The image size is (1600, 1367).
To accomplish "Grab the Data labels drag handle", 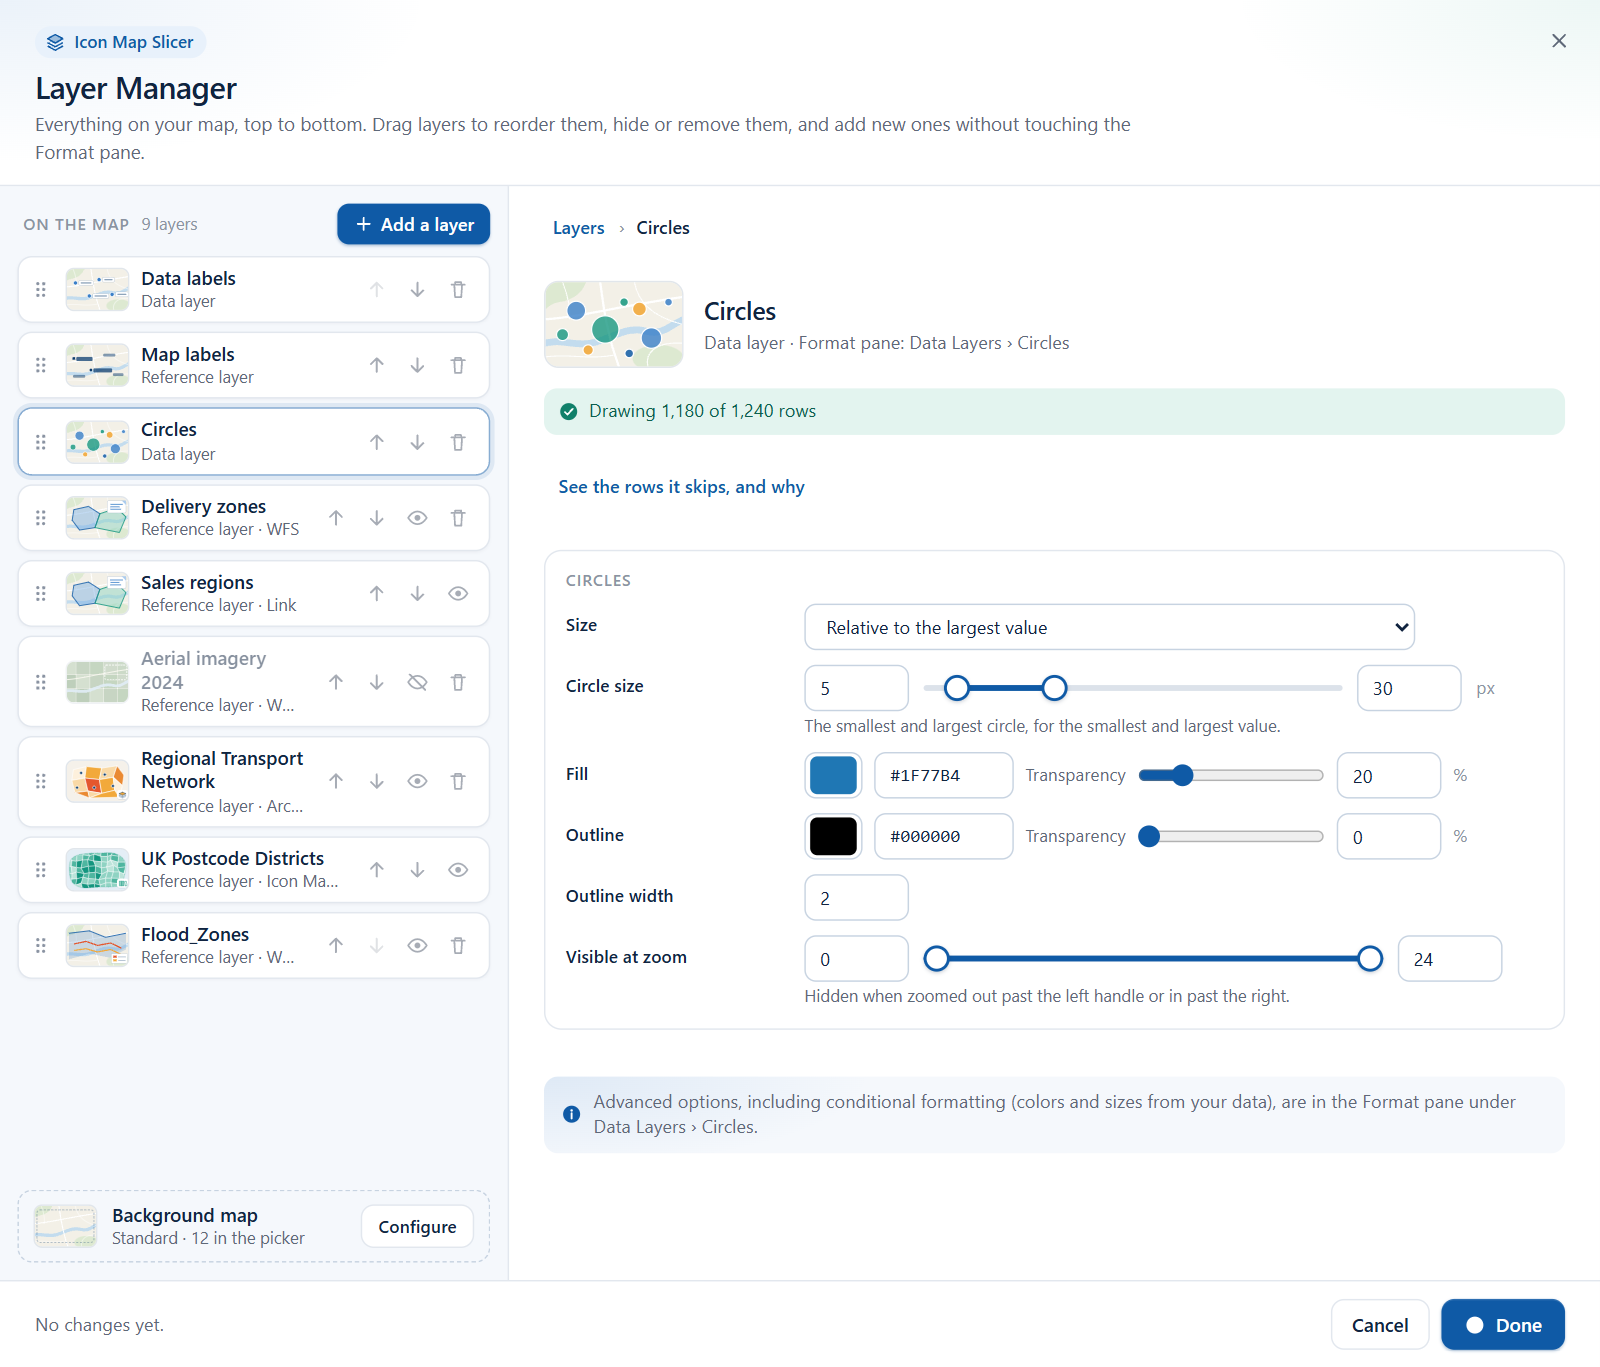I will coord(41,290).
